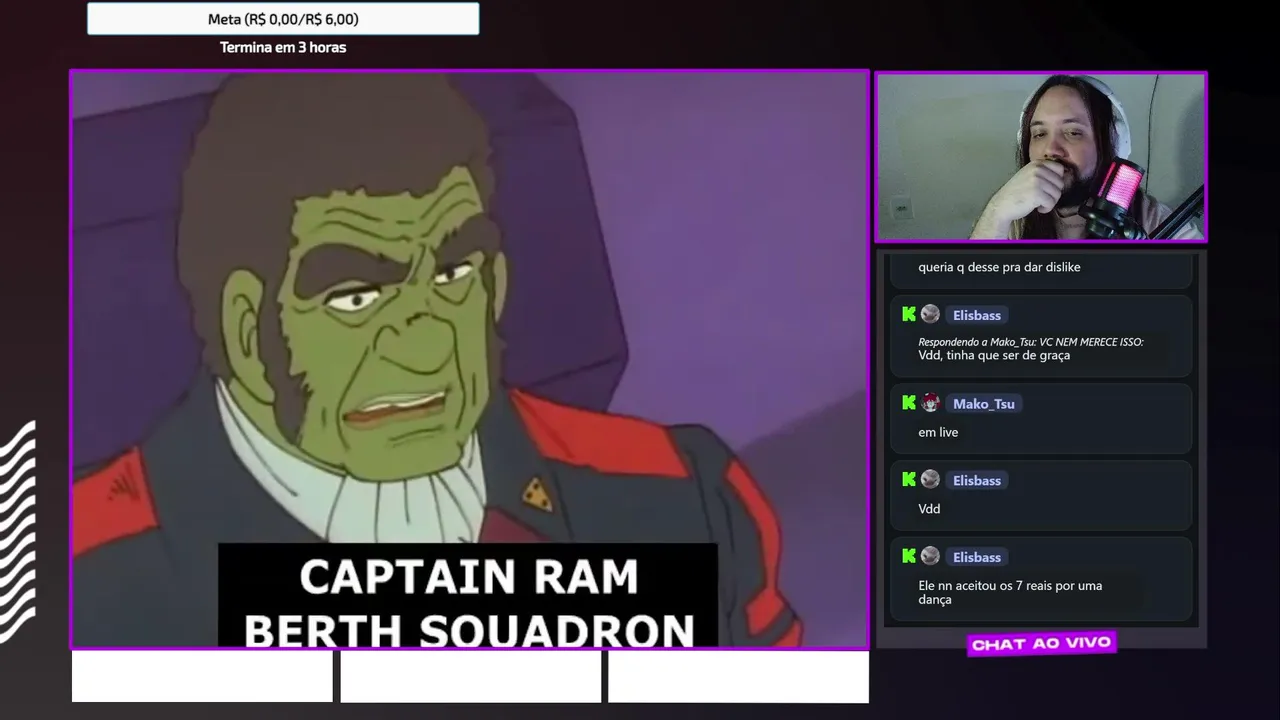Click the "Termina em 3 horas" countdown text
This screenshot has width=1280, height=720.
click(283, 47)
